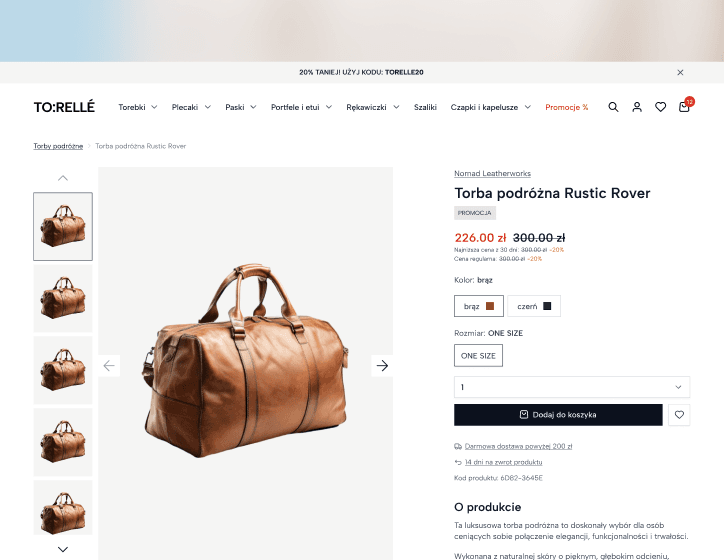Screen dimensions: 724x560
Task: Close the promo code banner
Action: tap(680, 72)
